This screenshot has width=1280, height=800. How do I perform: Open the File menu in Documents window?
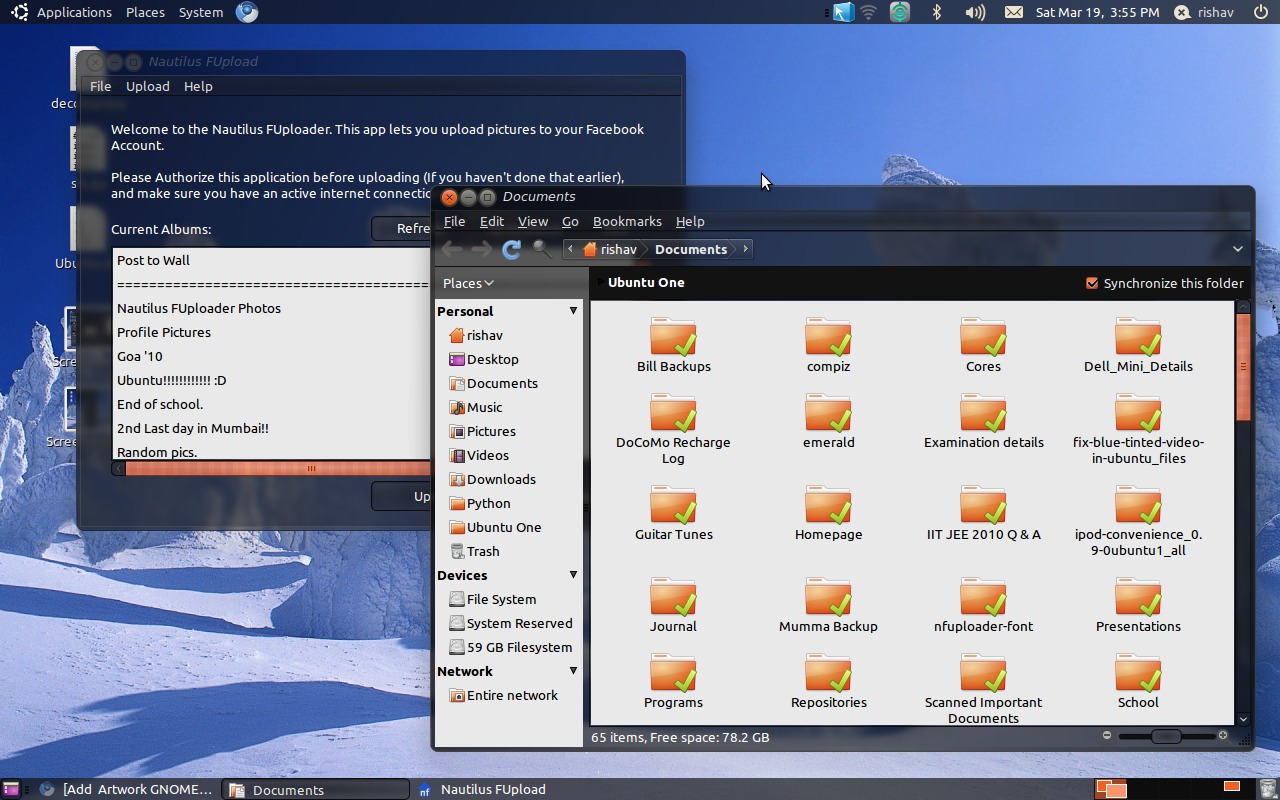[454, 221]
